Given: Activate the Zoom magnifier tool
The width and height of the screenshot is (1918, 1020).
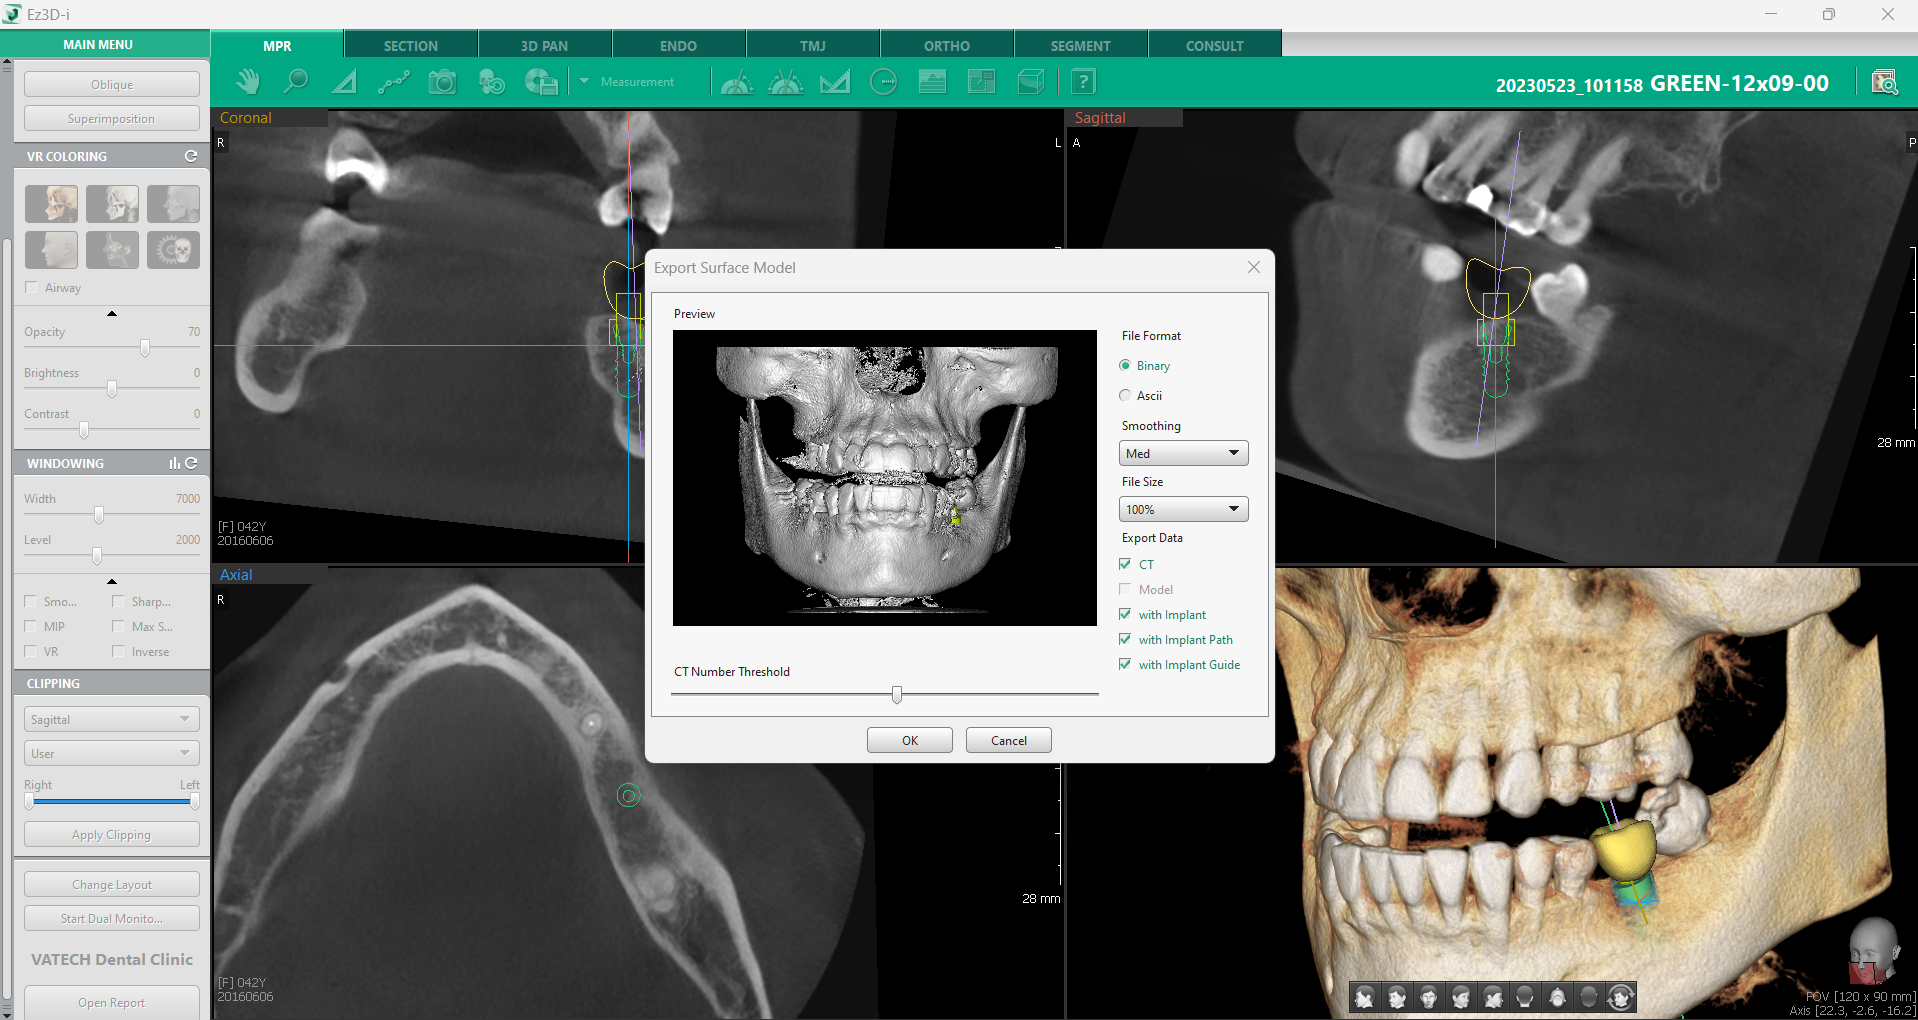Looking at the screenshot, I should (x=296, y=82).
